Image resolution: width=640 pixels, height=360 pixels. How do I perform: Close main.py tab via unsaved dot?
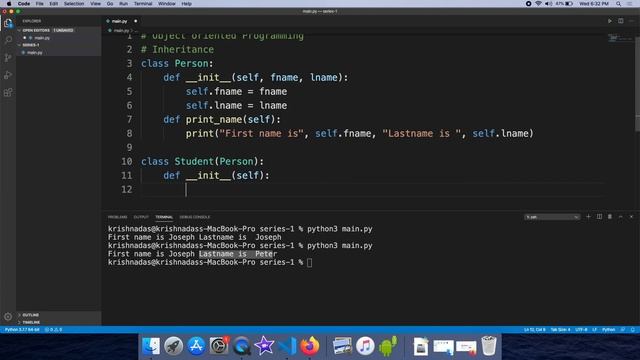136,21
